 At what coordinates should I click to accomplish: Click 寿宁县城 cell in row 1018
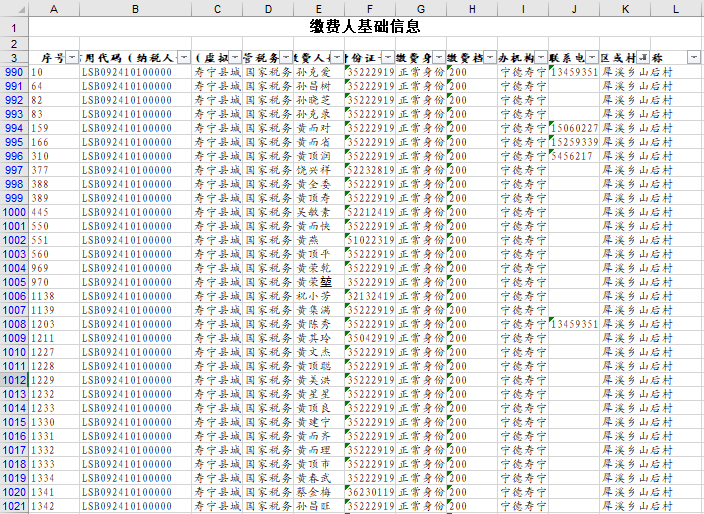tap(217, 464)
